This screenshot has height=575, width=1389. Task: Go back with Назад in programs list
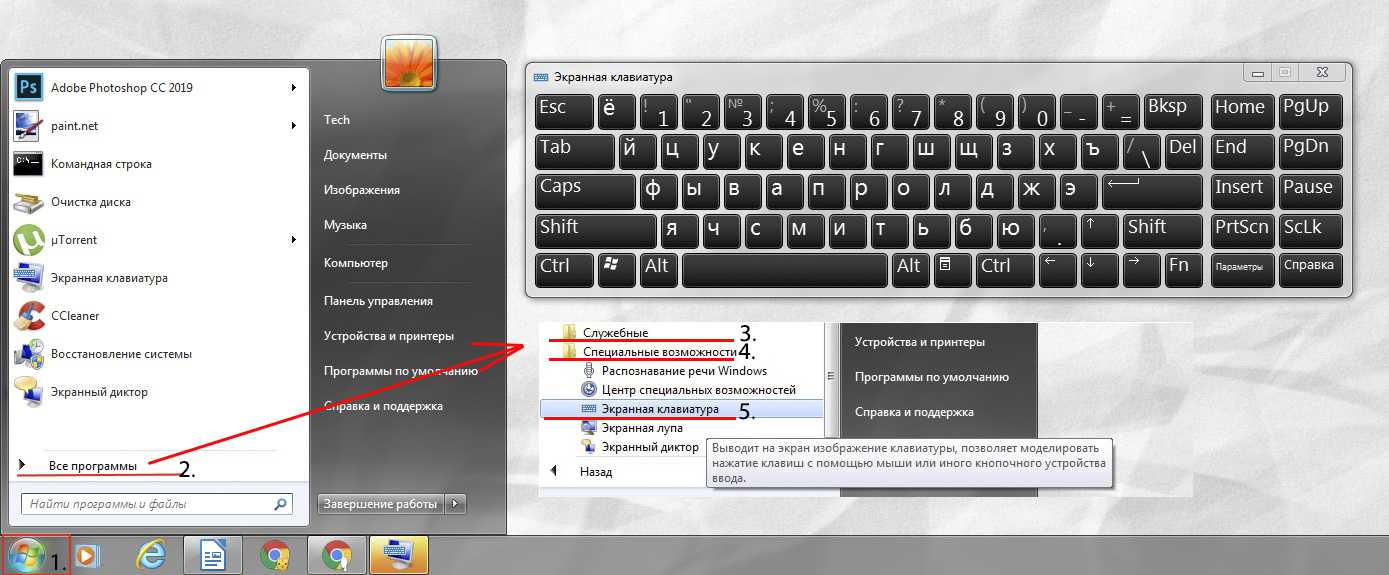point(596,471)
